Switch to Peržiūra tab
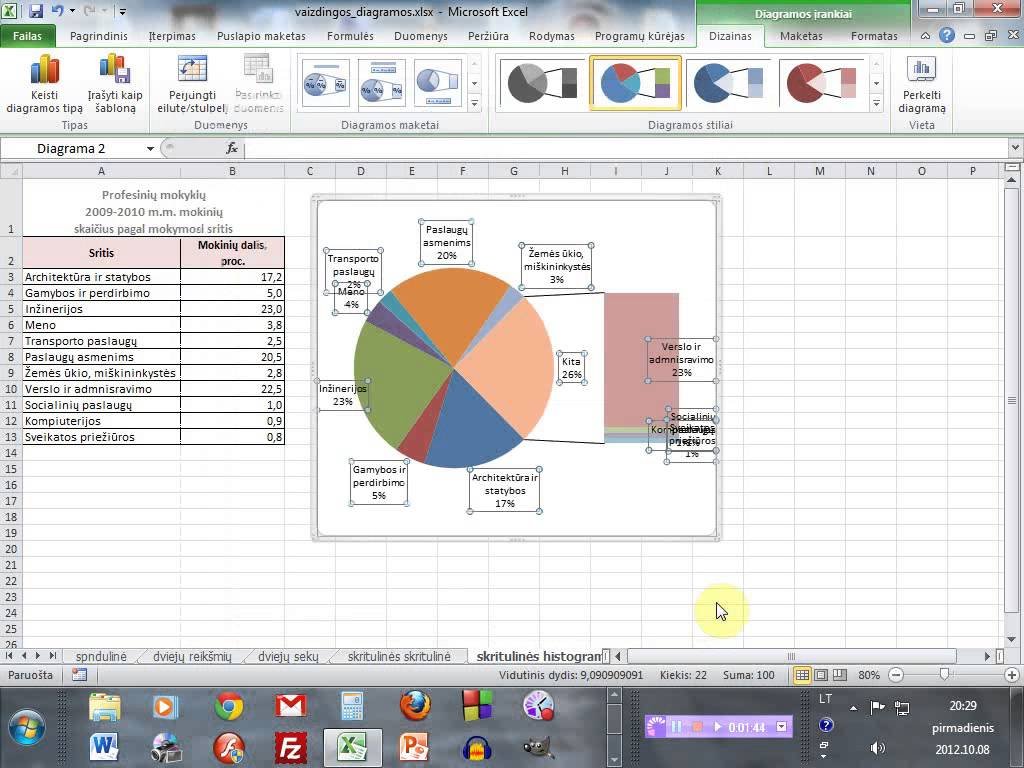The image size is (1024, 768). click(x=488, y=36)
